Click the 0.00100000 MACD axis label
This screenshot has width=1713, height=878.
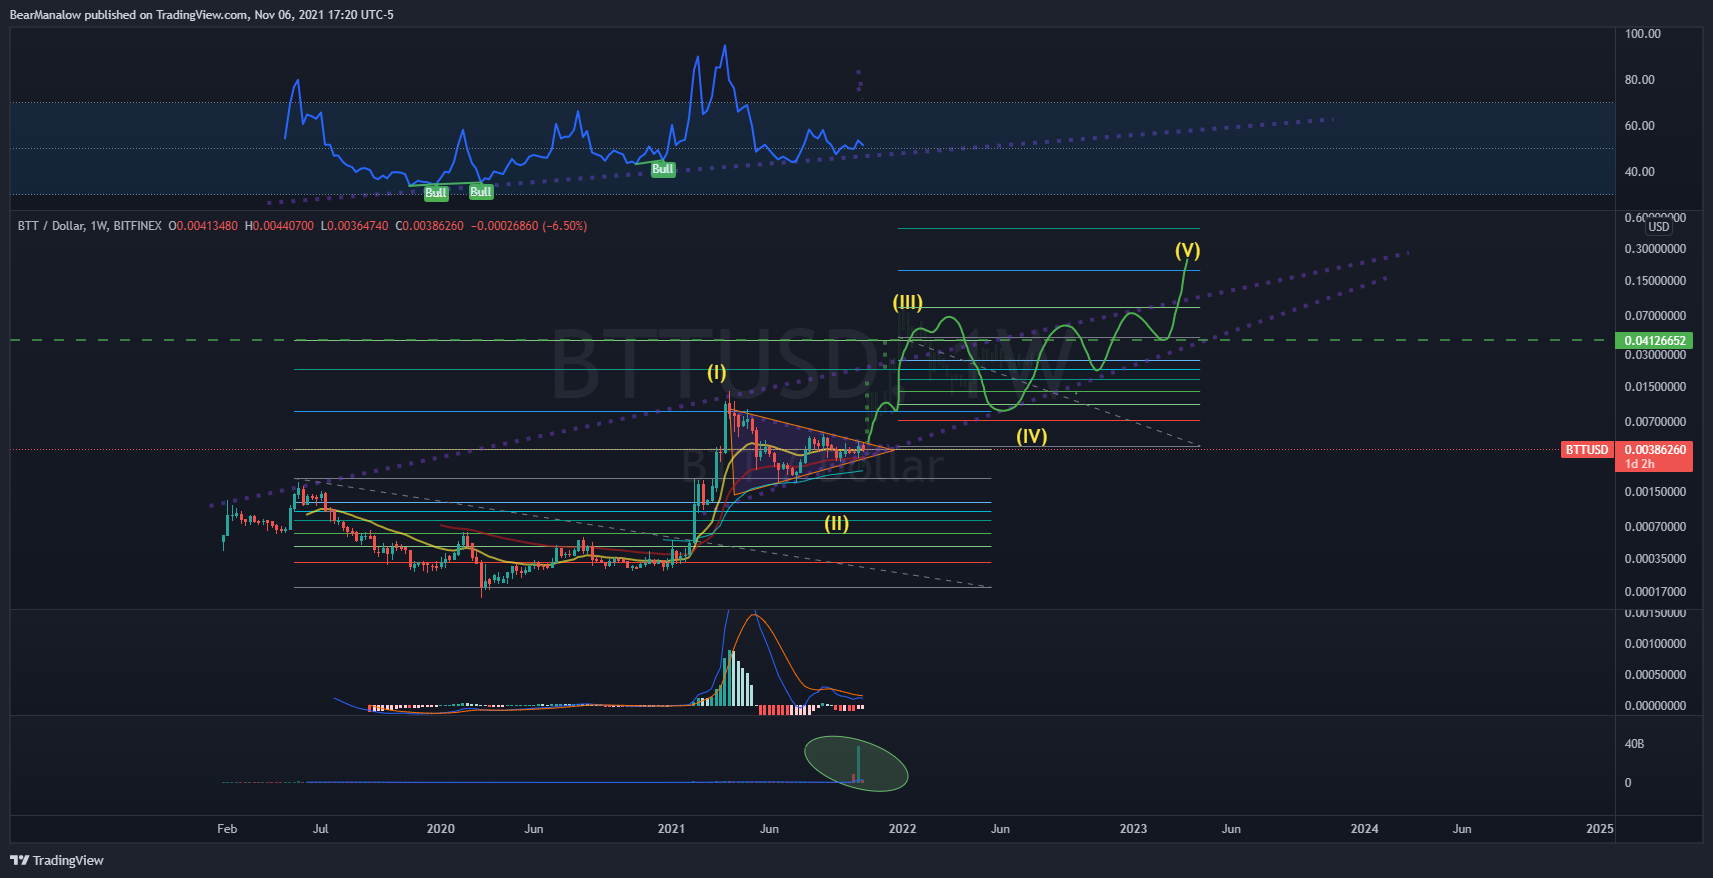[1655, 644]
